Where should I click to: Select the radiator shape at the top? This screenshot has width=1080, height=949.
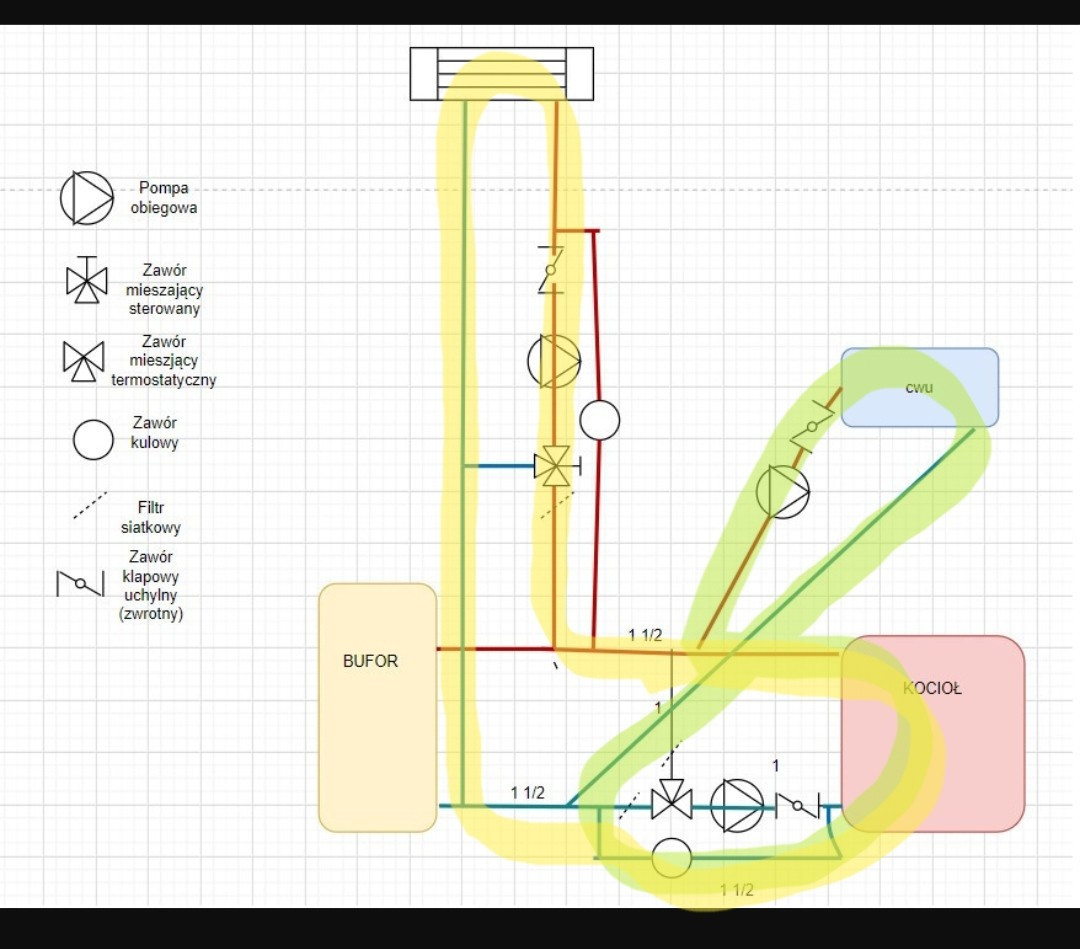coord(501,74)
